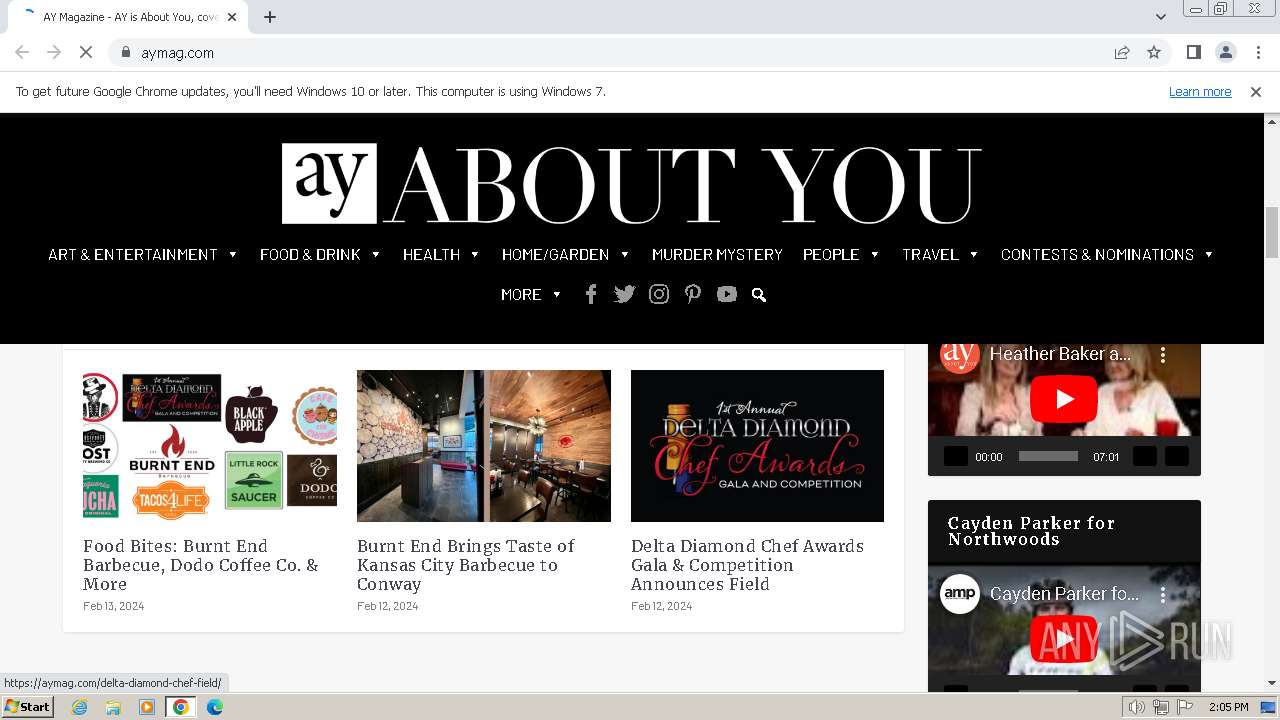Open Delta Diamond Chef Awards Gala article title
1280x720 pixels.
click(747, 565)
